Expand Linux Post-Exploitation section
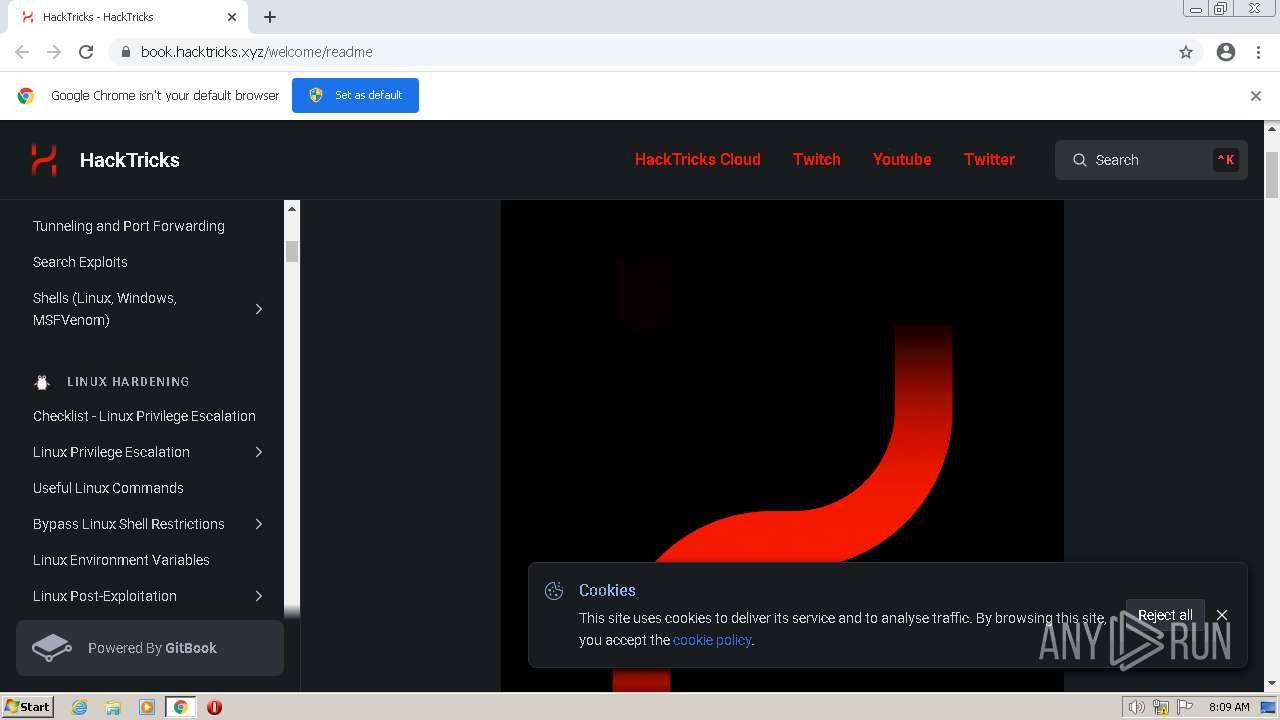This screenshot has height=720, width=1280. coord(259,596)
